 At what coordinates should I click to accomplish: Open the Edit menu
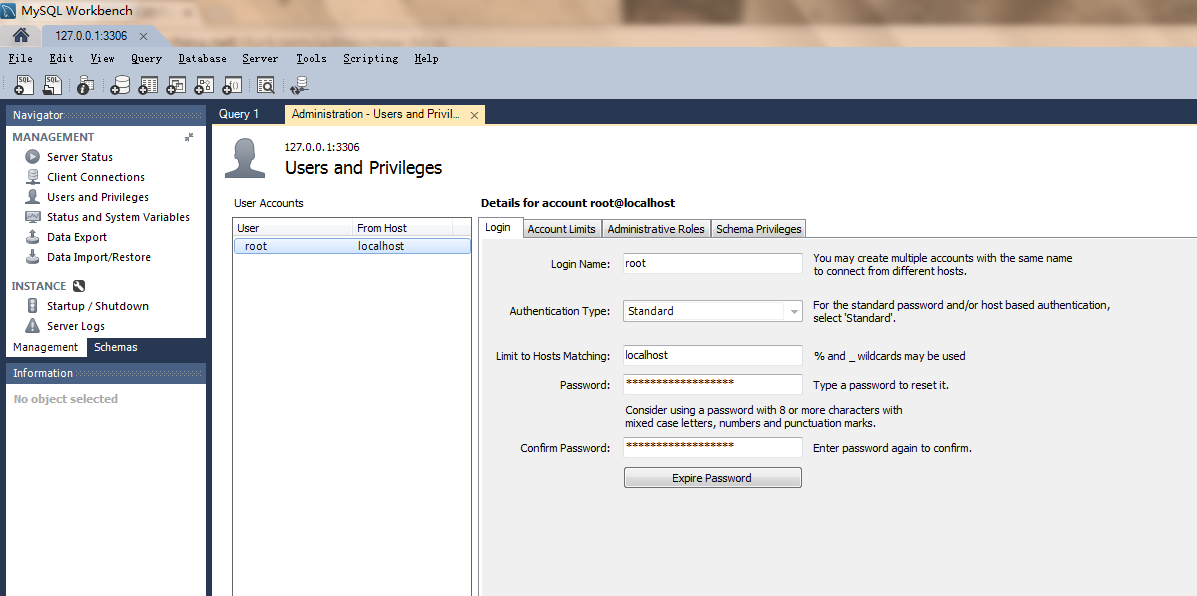[x=61, y=58]
